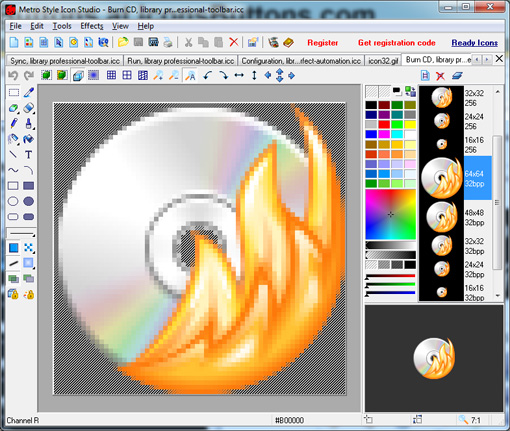Click the format list scroll-down arrow
This screenshot has height=431, width=510.
pyautogui.click(x=498, y=296)
